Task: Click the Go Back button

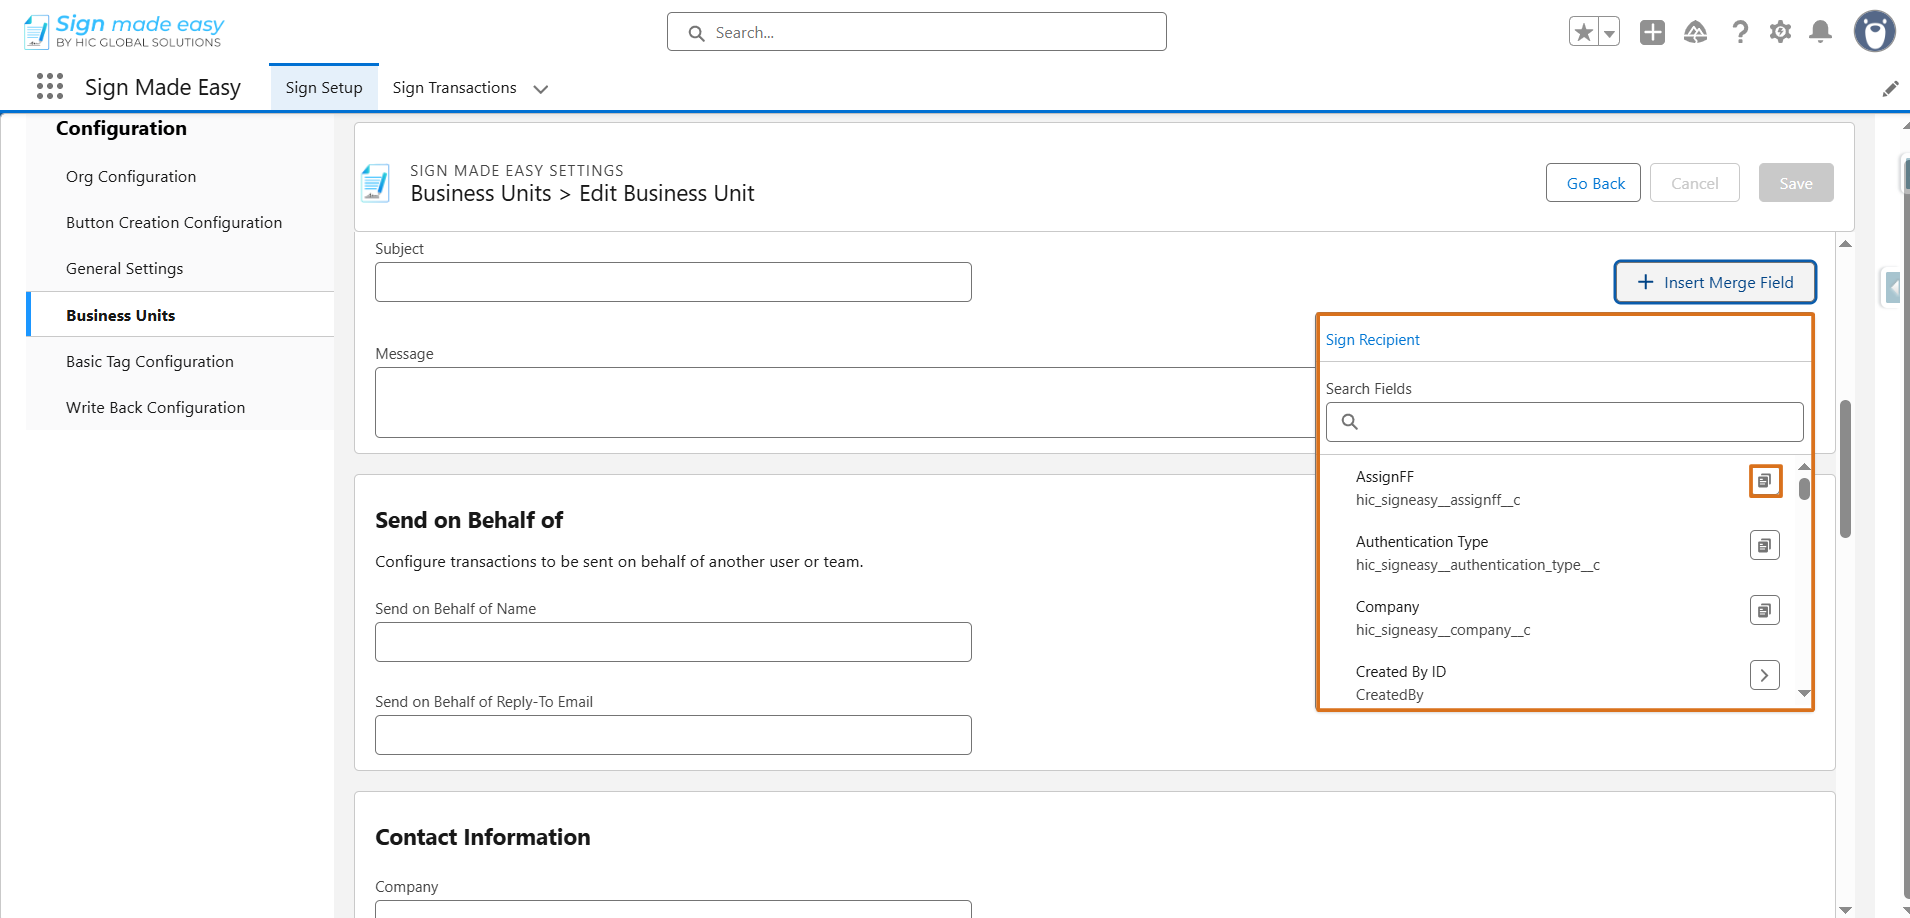Action: [x=1595, y=183]
